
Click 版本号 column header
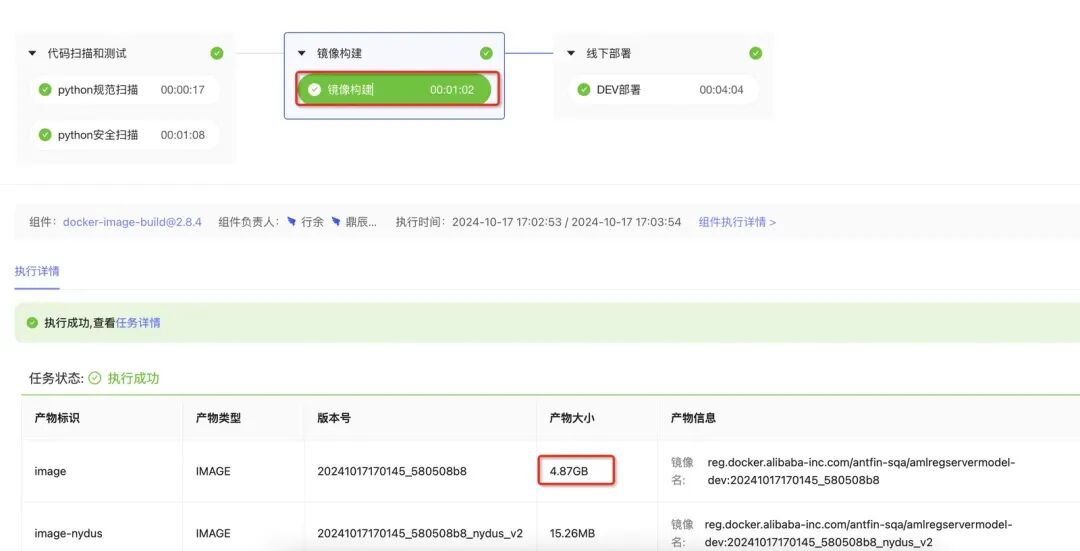click(x=334, y=418)
